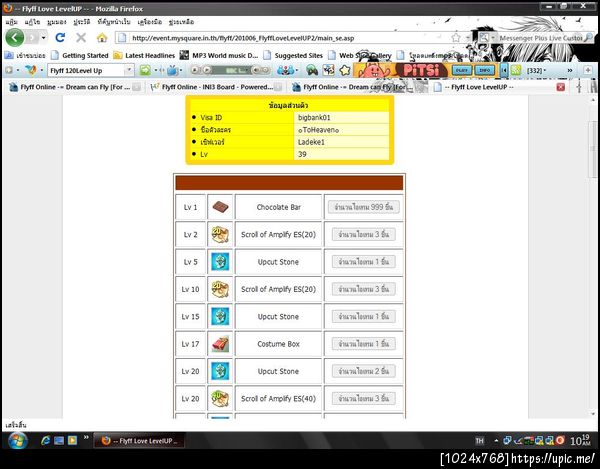
Task: Open the Suggested Sites bookmark
Action: pos(293,55)
